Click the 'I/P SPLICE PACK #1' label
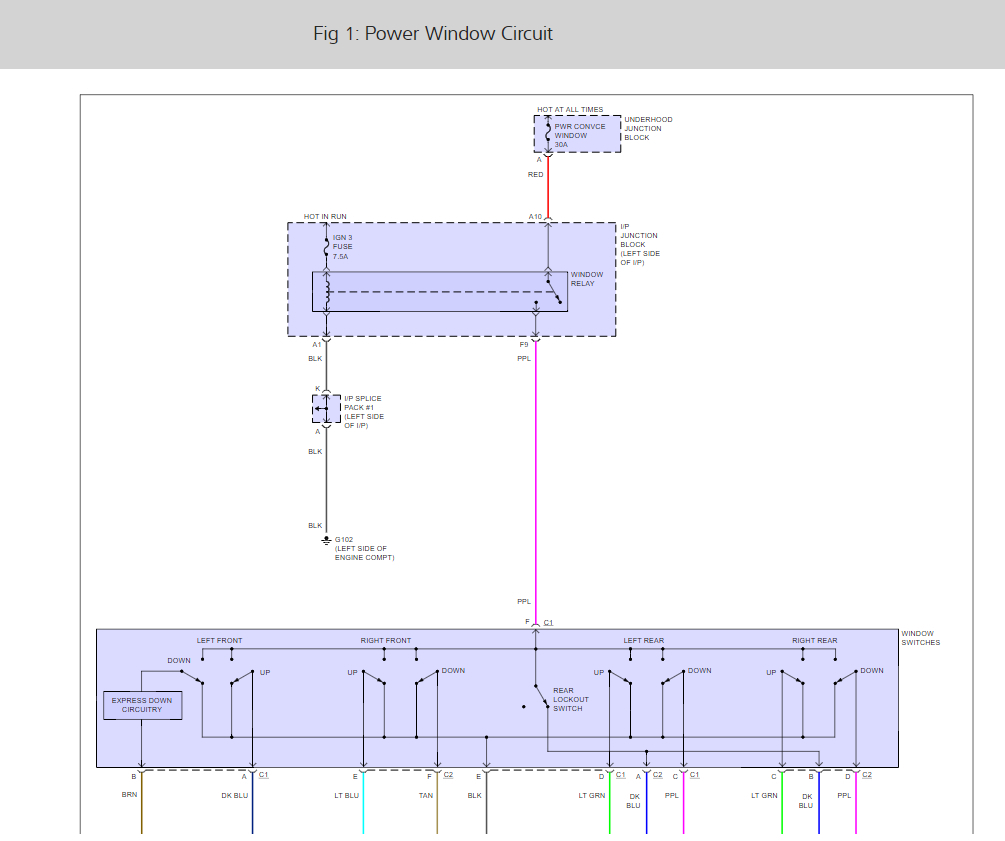The image size is (1005, 841). [x=363, y=412]
